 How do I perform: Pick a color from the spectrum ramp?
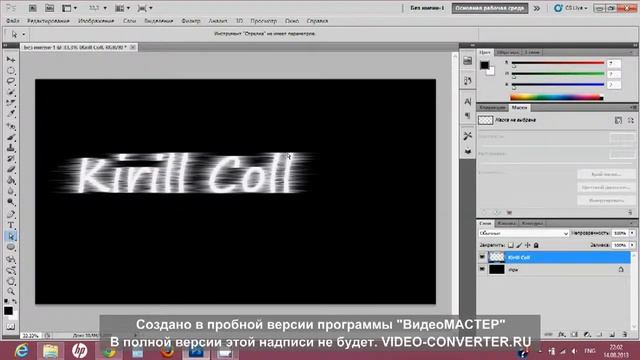(x=557, y=97)
